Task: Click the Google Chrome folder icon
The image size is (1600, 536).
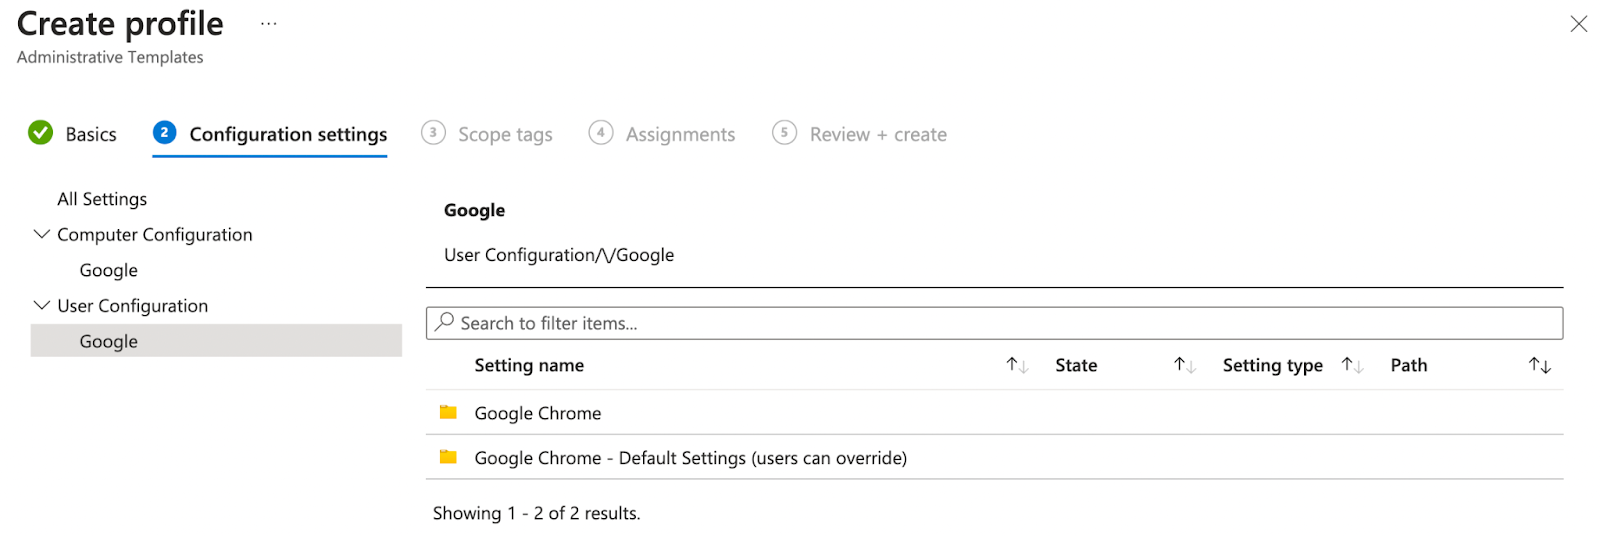Action: tap(448, 412)
